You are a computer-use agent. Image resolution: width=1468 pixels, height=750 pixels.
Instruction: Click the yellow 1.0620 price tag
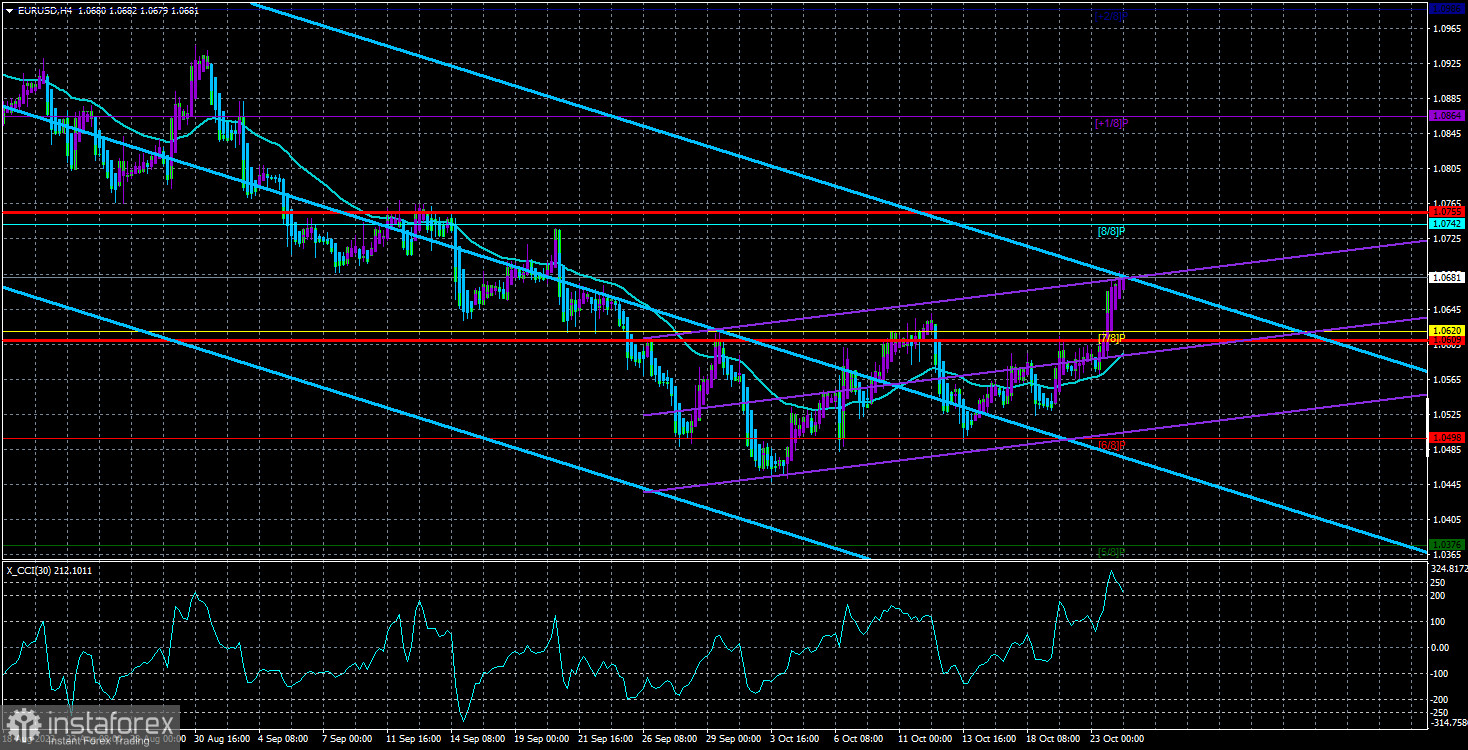tap(1447, 330)
